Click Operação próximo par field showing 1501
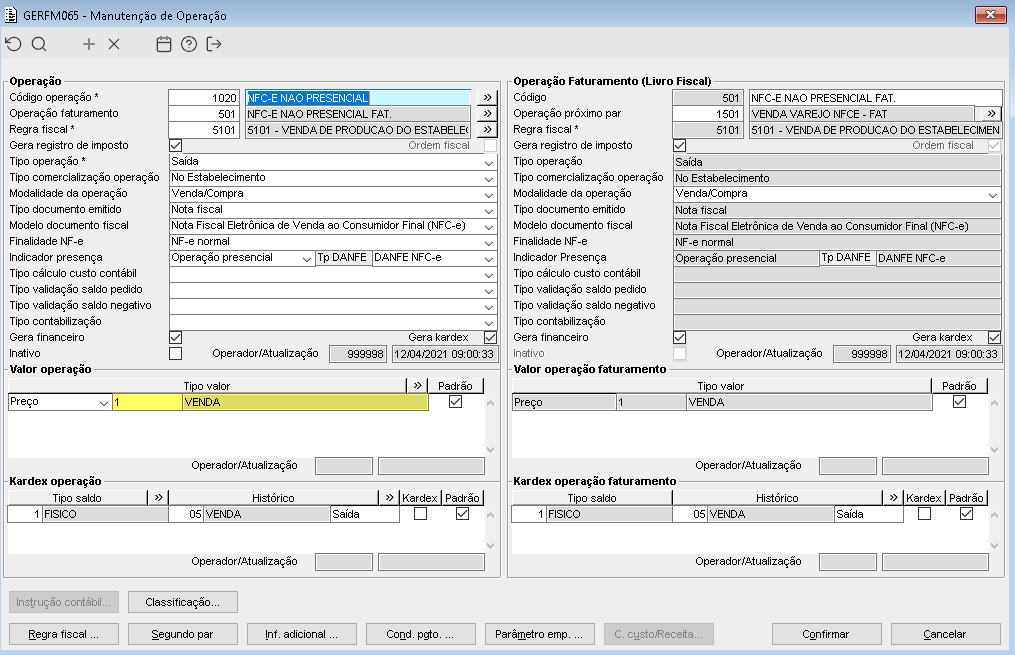Viewport: 1015px width, 655px height. tap(708, 114)
